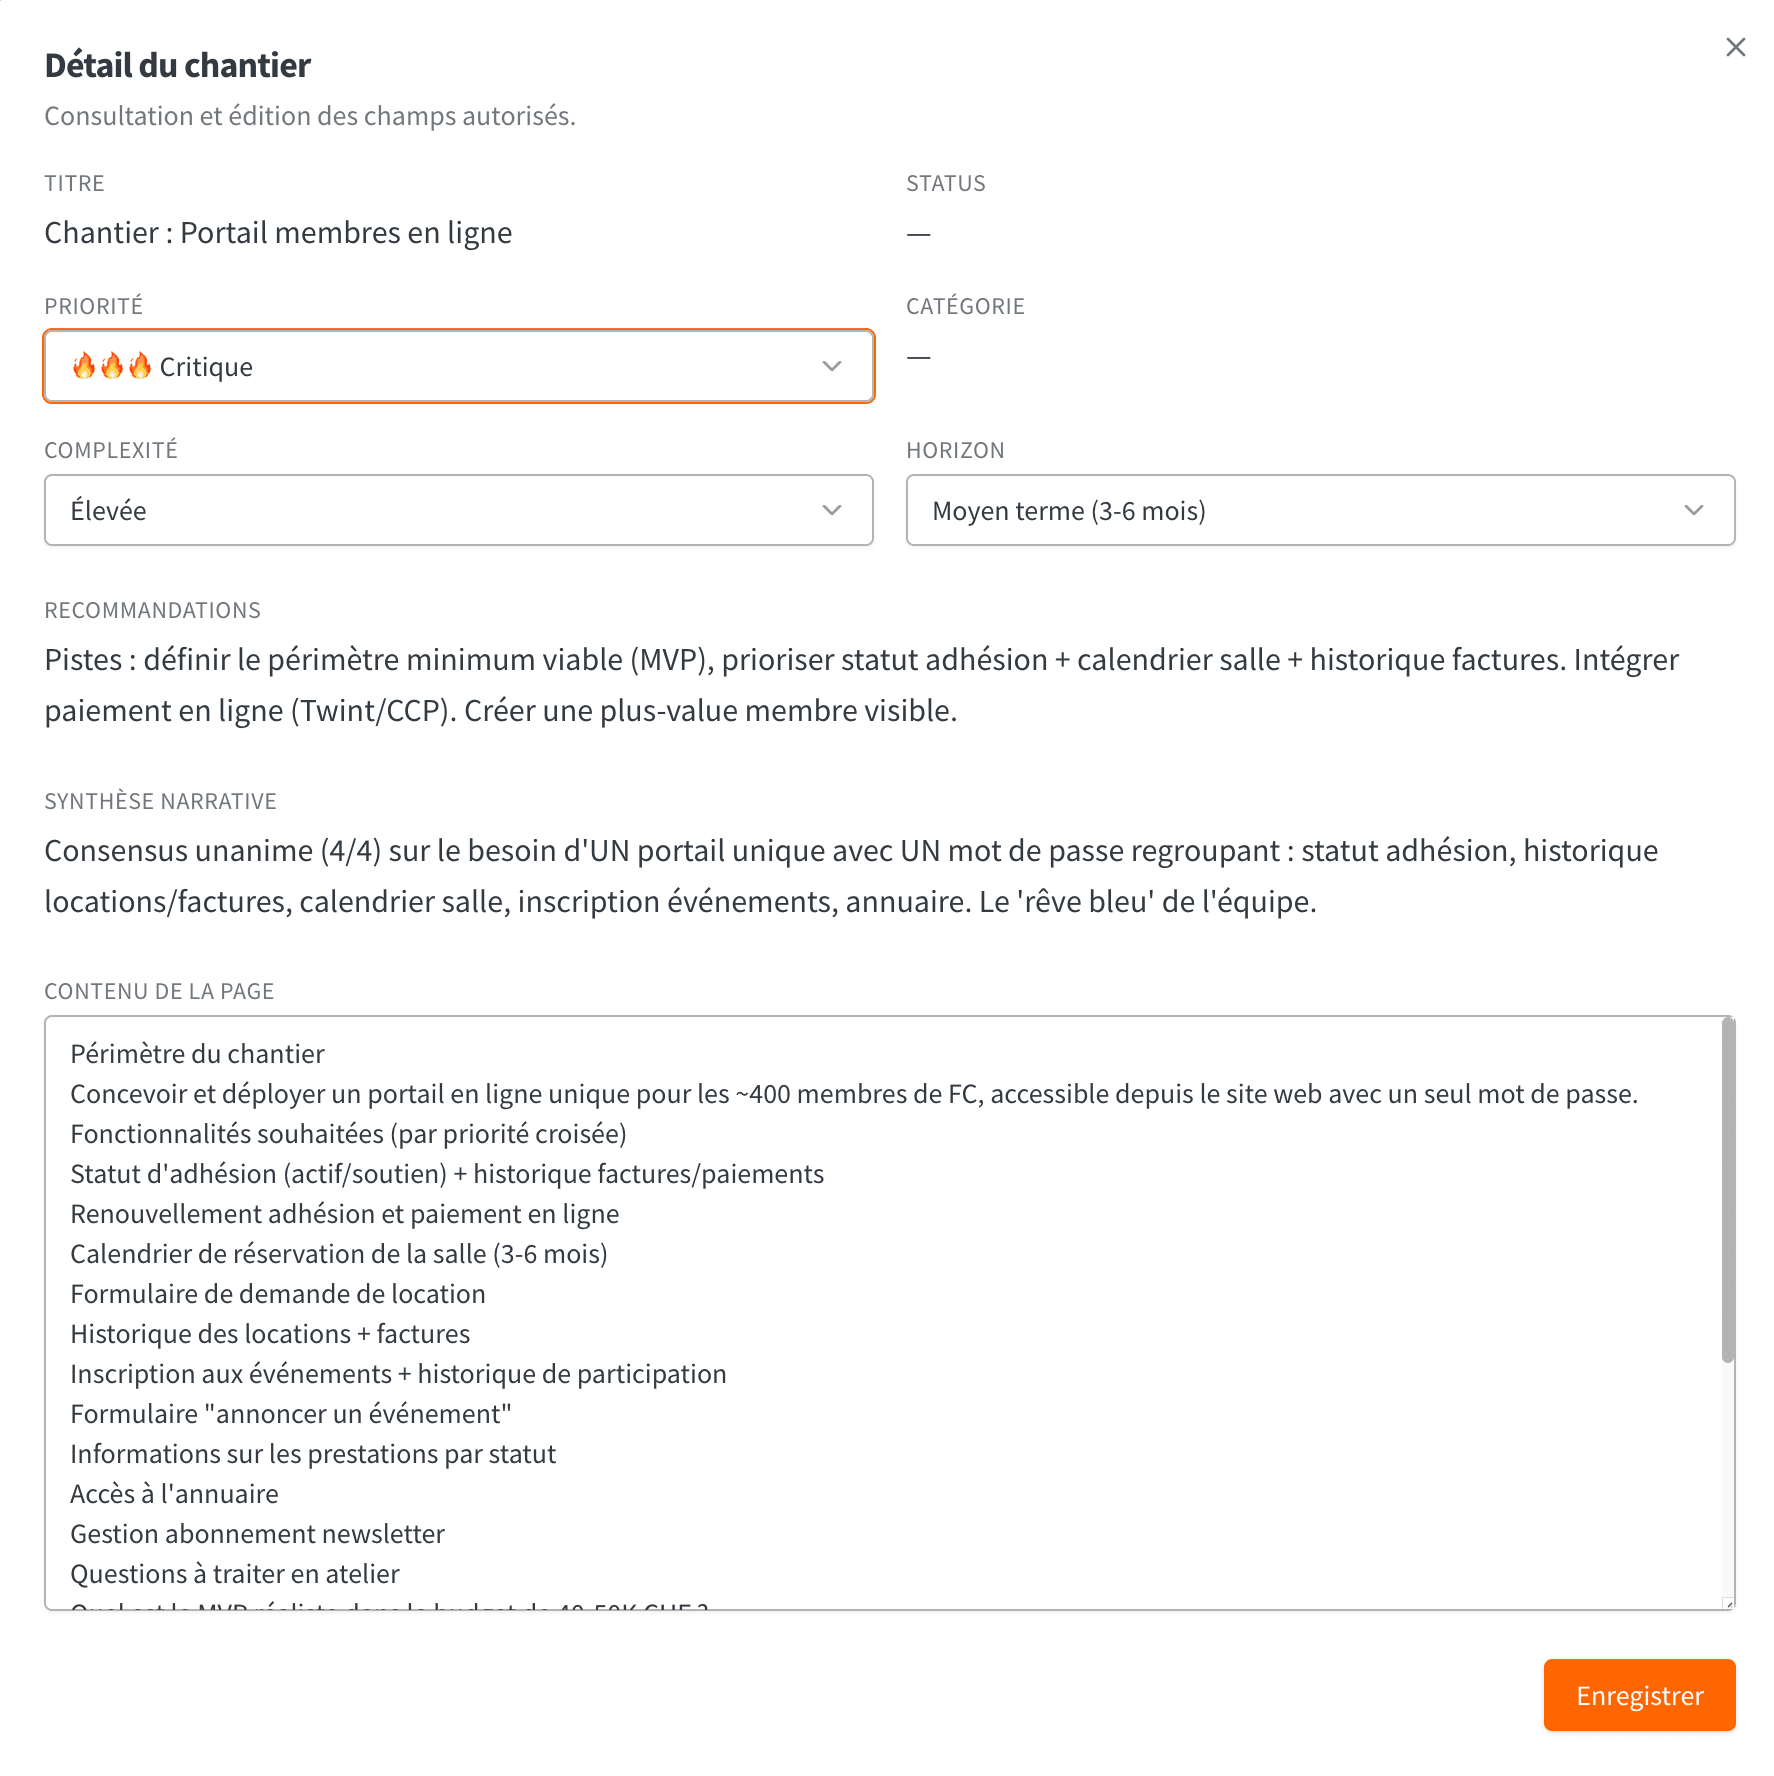Click the chevron arrow of Horizon select
The image size is (1774, 1776).
1693,510
